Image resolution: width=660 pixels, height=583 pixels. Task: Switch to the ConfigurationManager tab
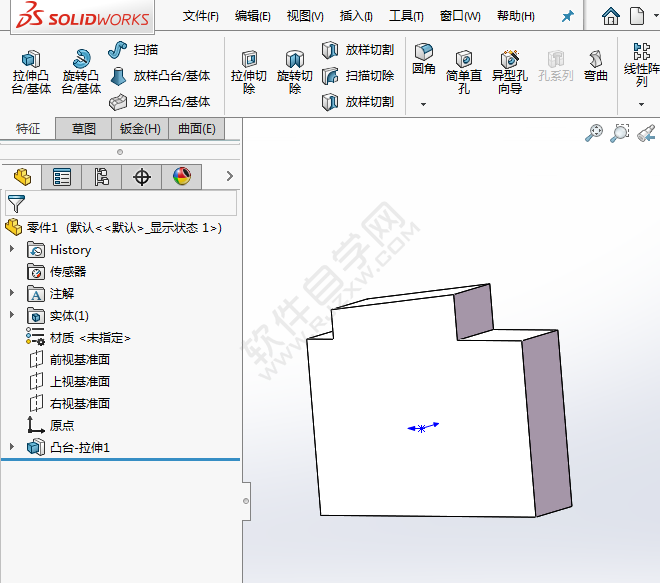(102, 177)
